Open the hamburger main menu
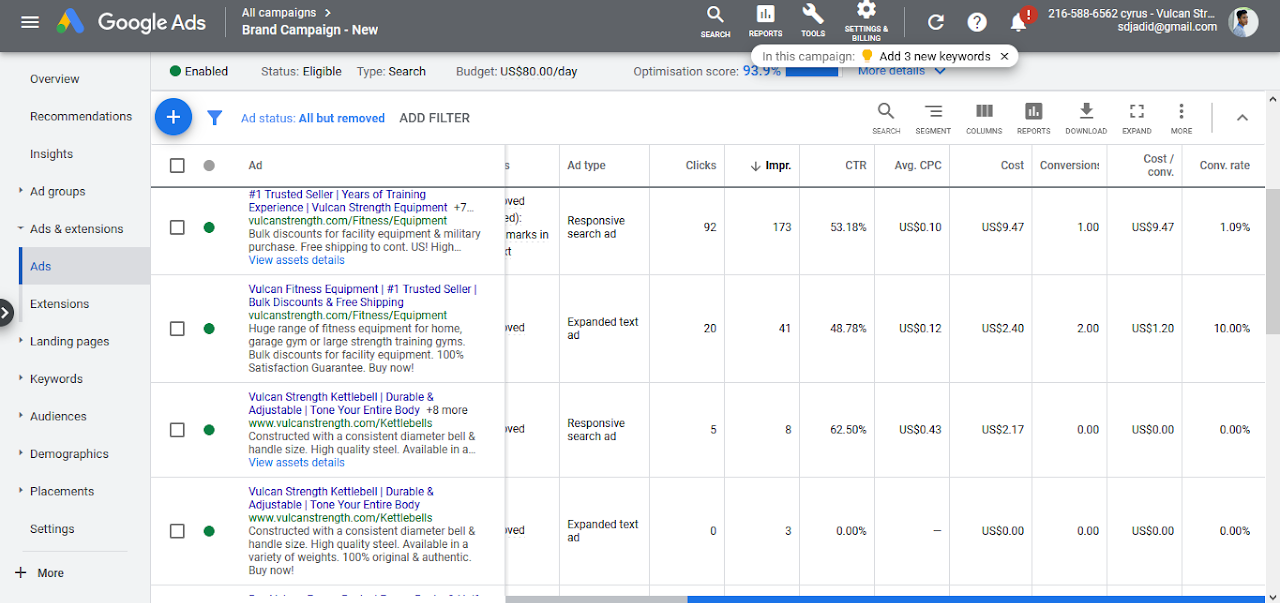 point(30,21)
